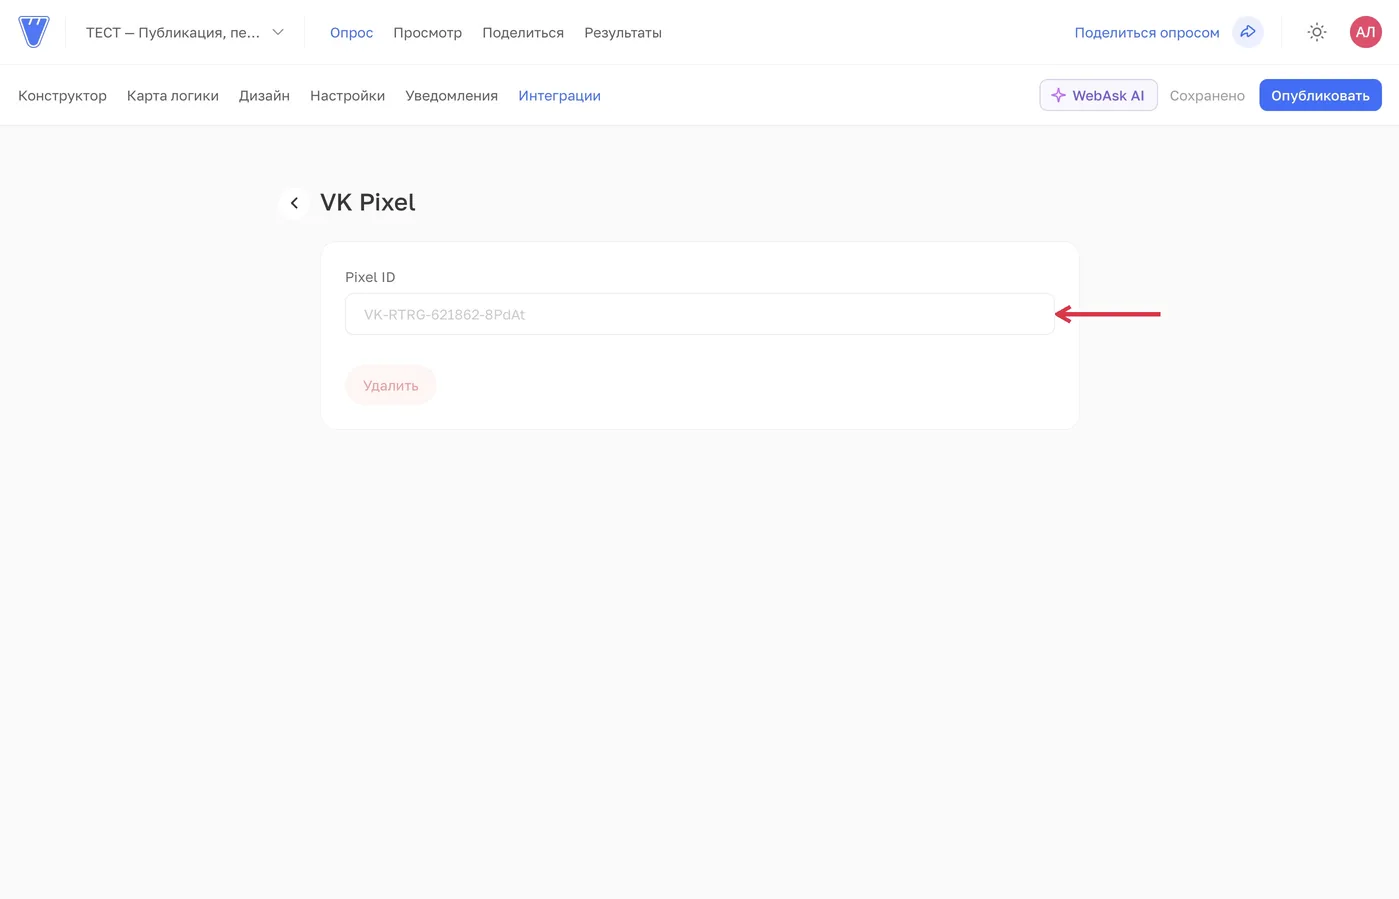
Task: Open the Карта логики section
Action: pos(173,96)
